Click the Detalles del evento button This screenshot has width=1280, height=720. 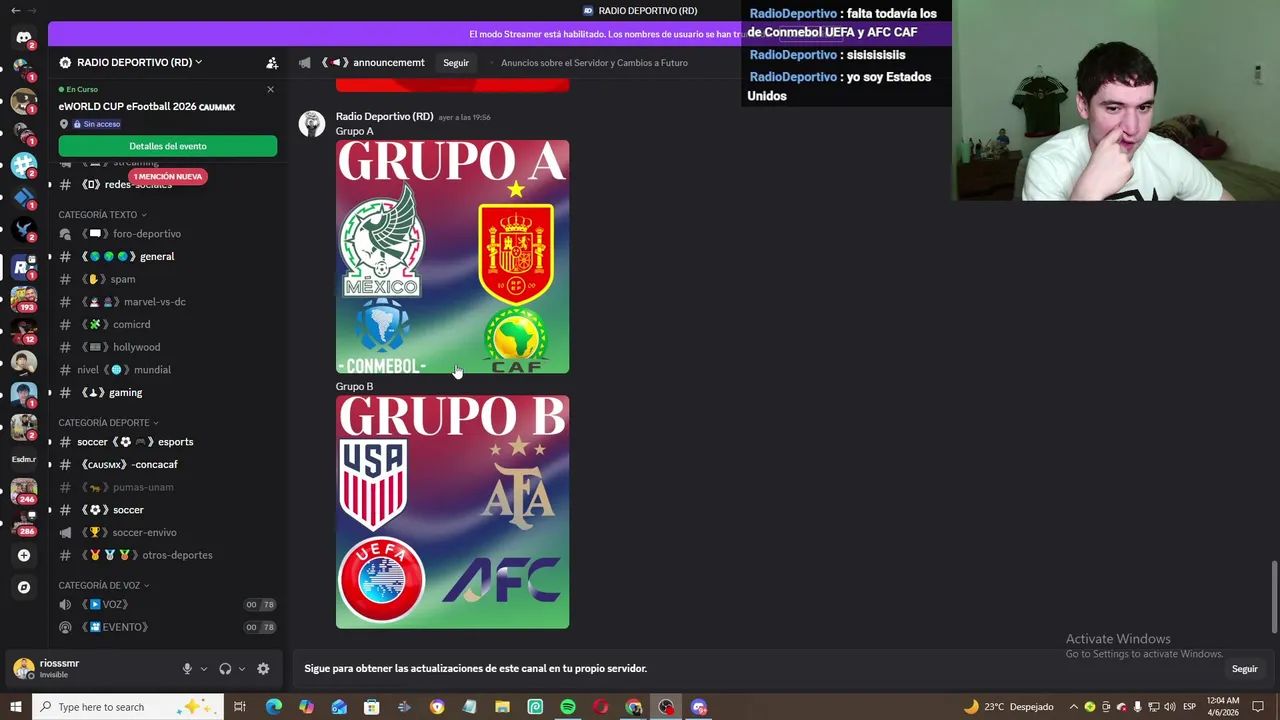168,146
